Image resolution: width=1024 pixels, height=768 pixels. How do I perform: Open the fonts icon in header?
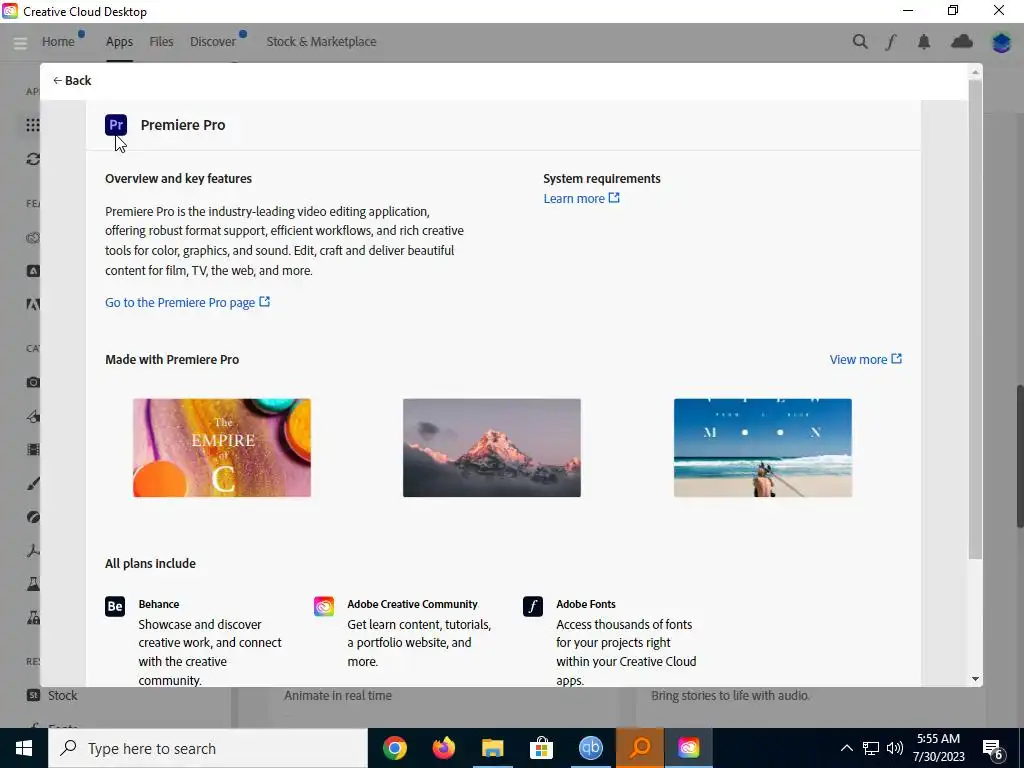pyautogui.click(x=891, y=42)
